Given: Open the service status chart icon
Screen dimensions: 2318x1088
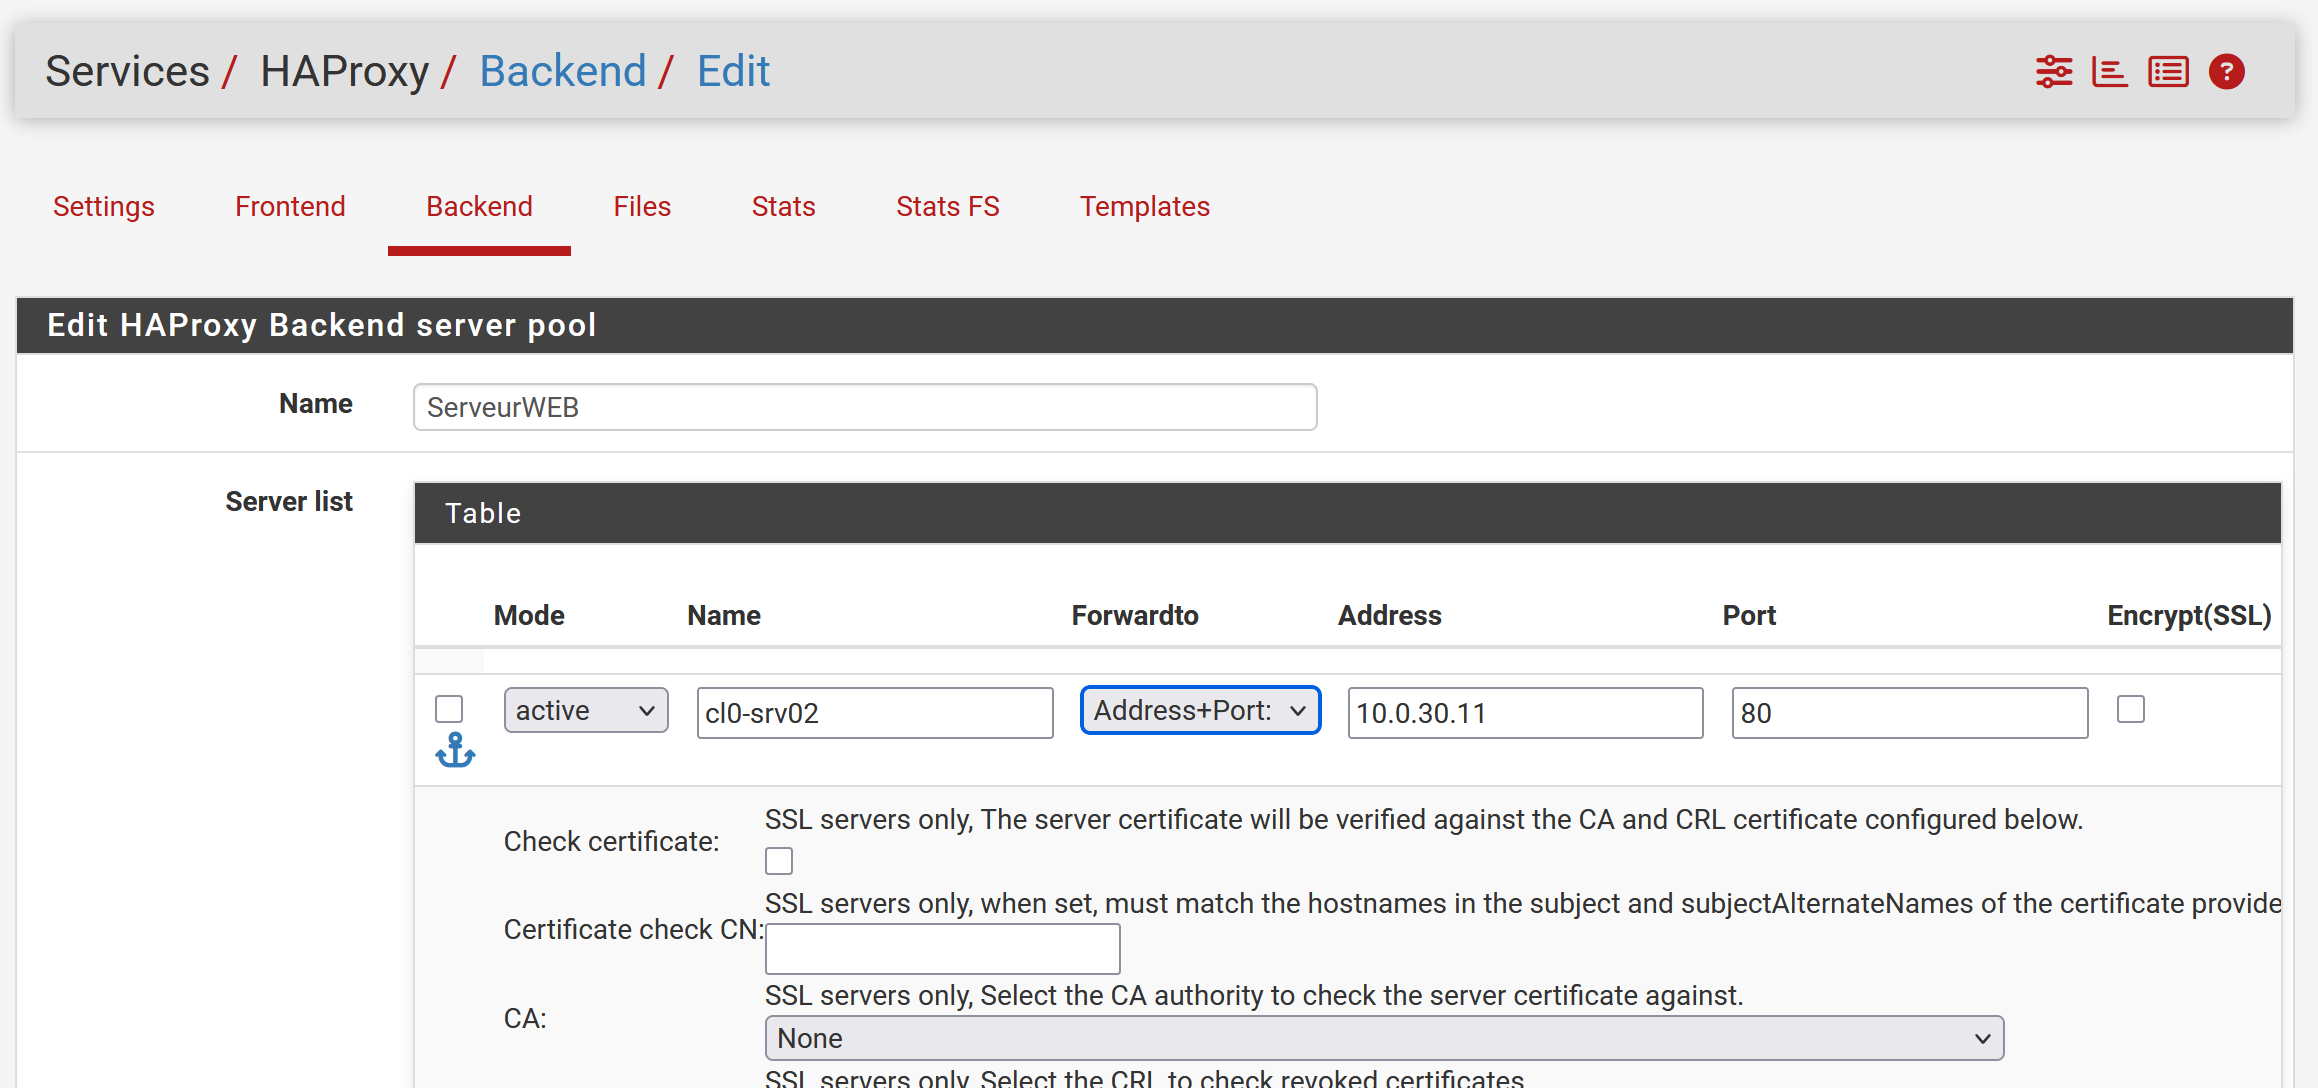Looking at the screenshot, I should coord(2110,72).
